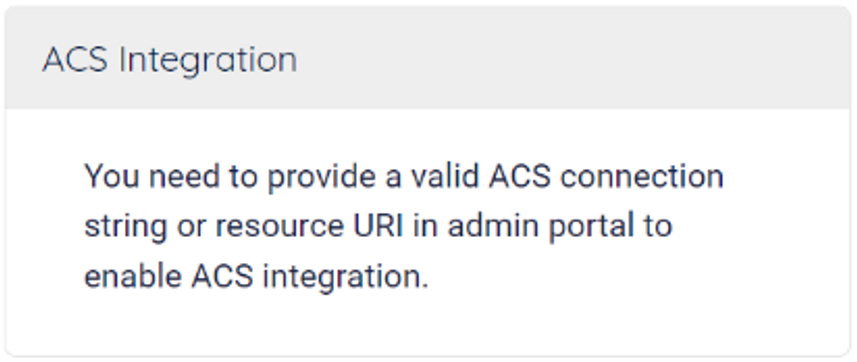Click the first line starting "You need to provide"
The height and width of the screenshot is (362, 857).
coord(404,177)
